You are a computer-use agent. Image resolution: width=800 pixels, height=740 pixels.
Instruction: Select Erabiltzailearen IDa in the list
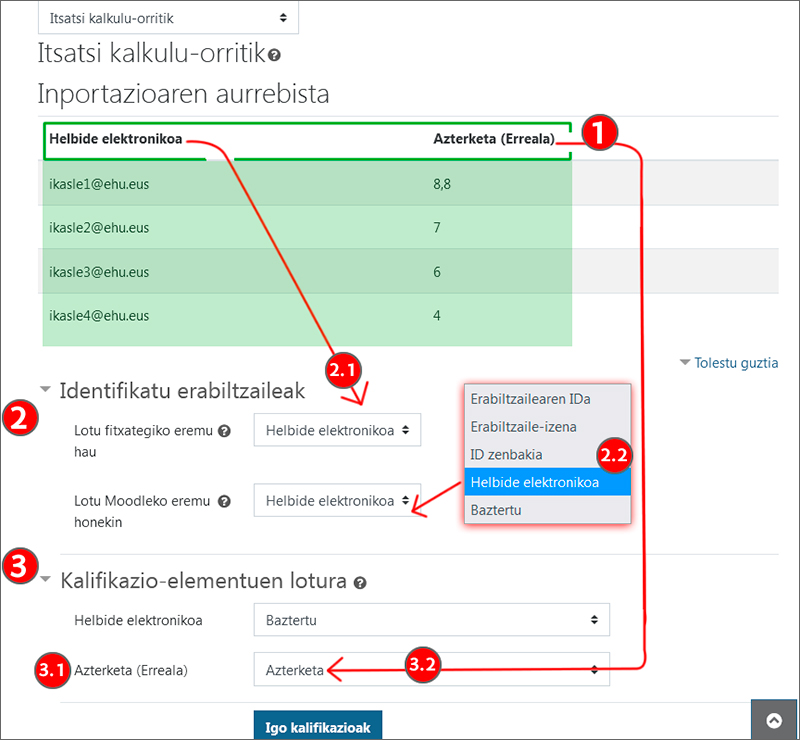coord(530,399)
